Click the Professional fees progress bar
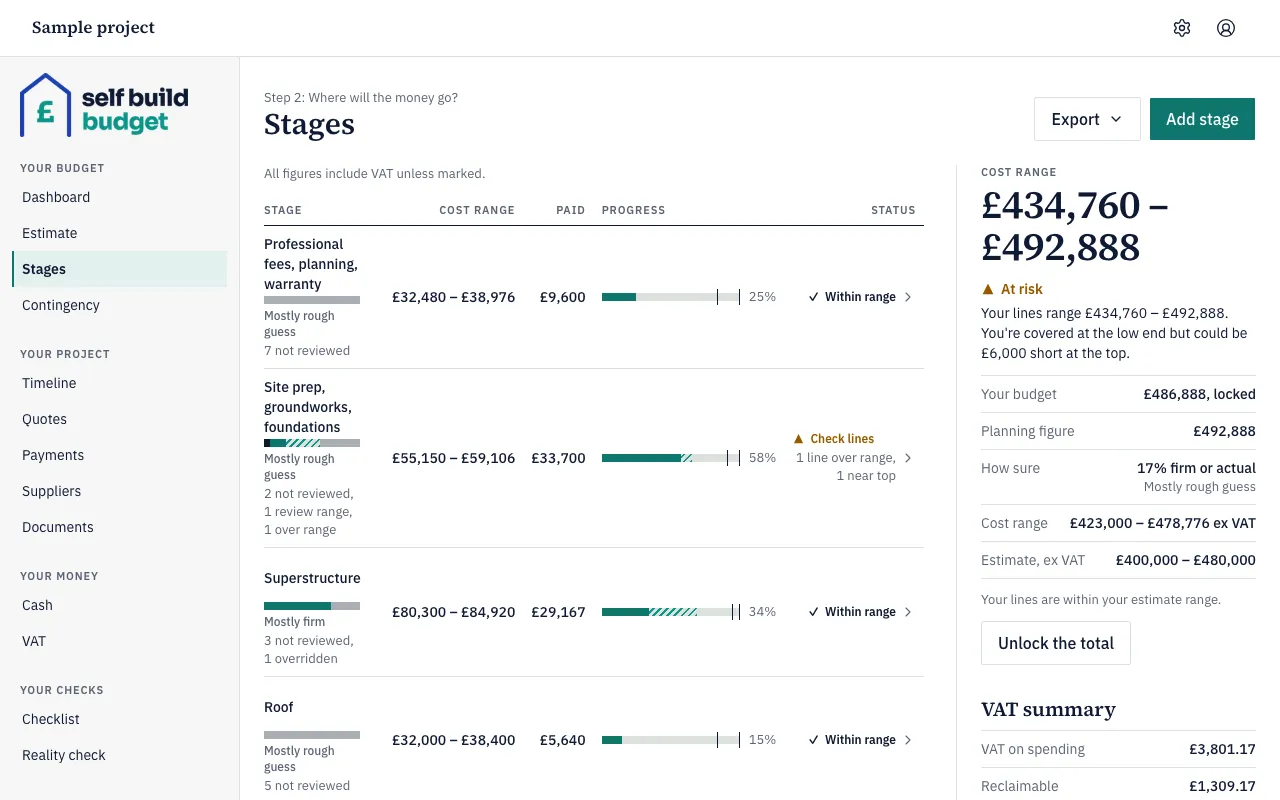Screen dimensions: 1280x800 [x=671, y=297]
